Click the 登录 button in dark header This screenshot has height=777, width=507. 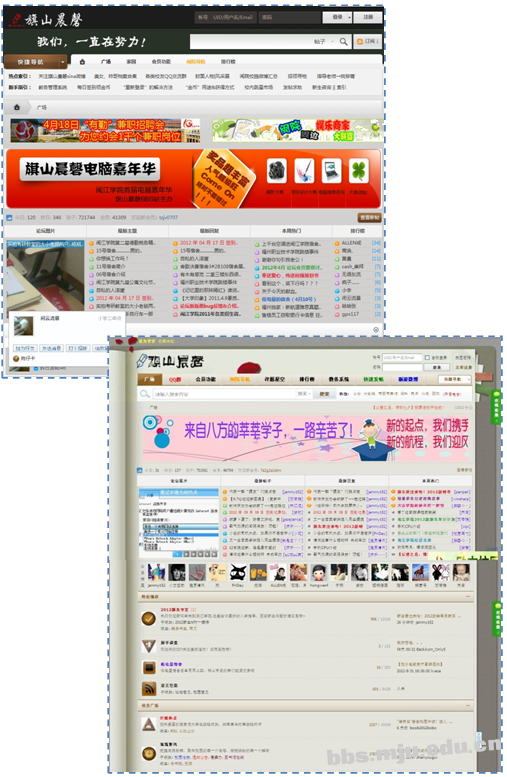338,17
